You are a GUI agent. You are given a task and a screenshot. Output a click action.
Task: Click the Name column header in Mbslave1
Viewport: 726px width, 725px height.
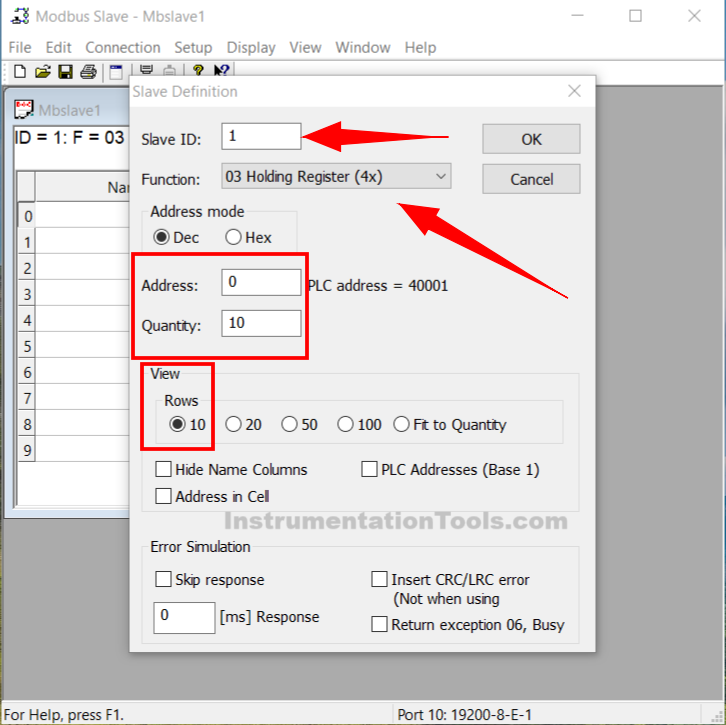82,187
